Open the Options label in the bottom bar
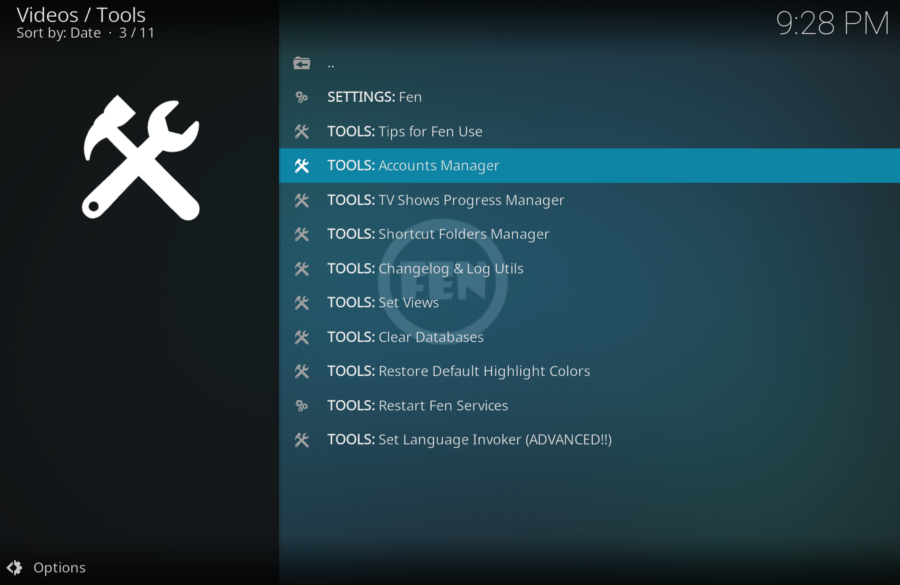Viewport: 900px width, 585px height. point(59,568)
